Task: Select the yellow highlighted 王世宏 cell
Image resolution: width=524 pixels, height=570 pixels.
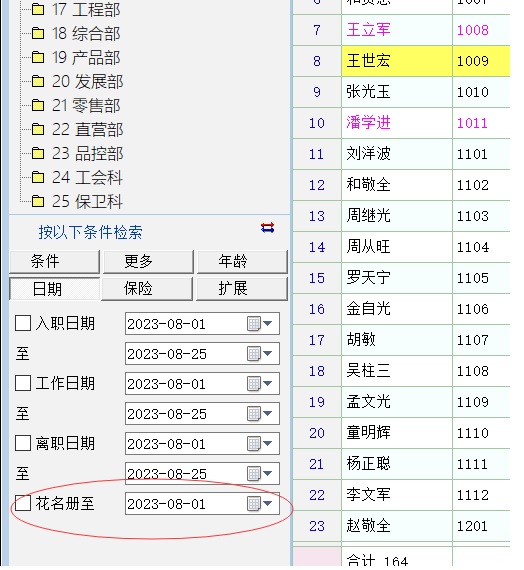Action: [x=397, y=61]
